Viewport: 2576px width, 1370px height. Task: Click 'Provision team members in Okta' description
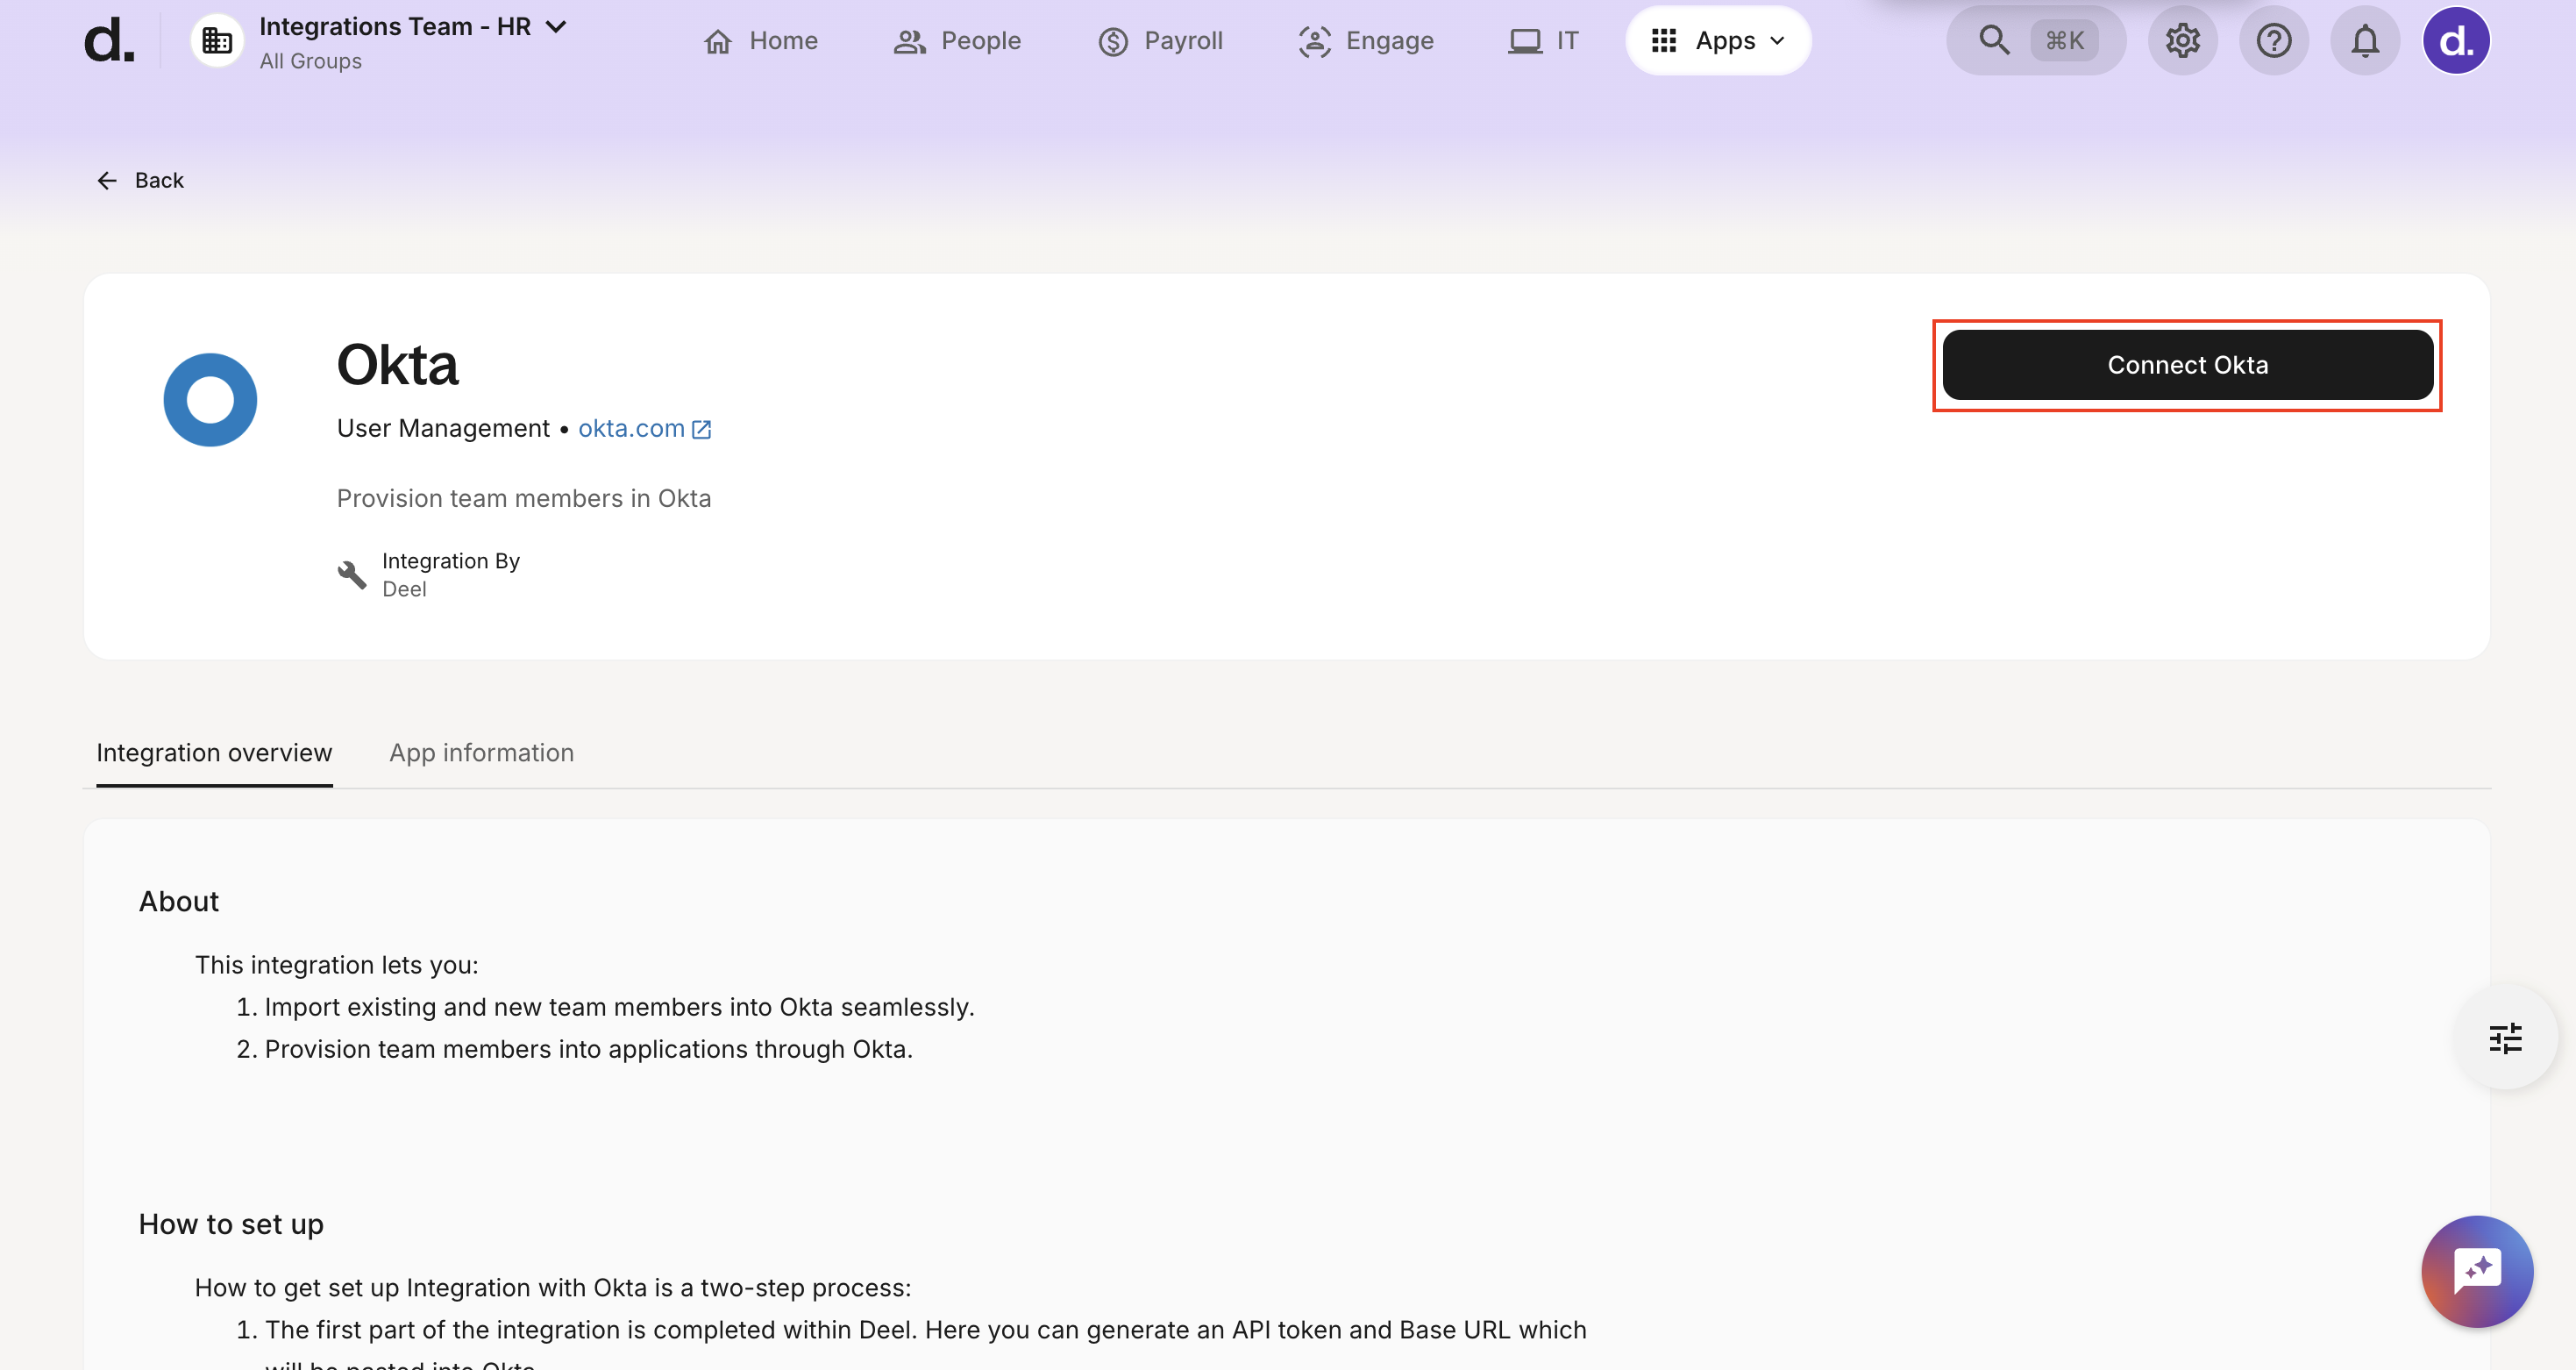coord(524,498)
